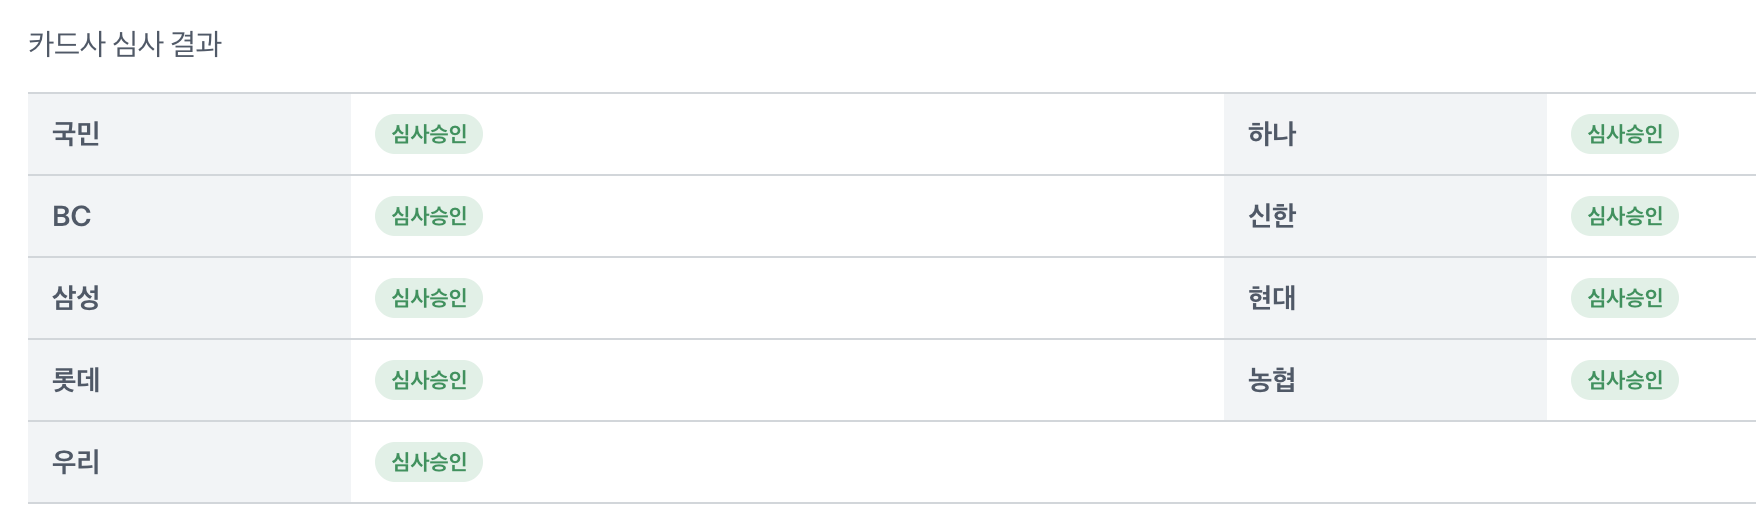Click the 롯데 심사승인 status badge
This screenshot has height=528, width=1756.
pyautogui.click(x=429, y=380)
